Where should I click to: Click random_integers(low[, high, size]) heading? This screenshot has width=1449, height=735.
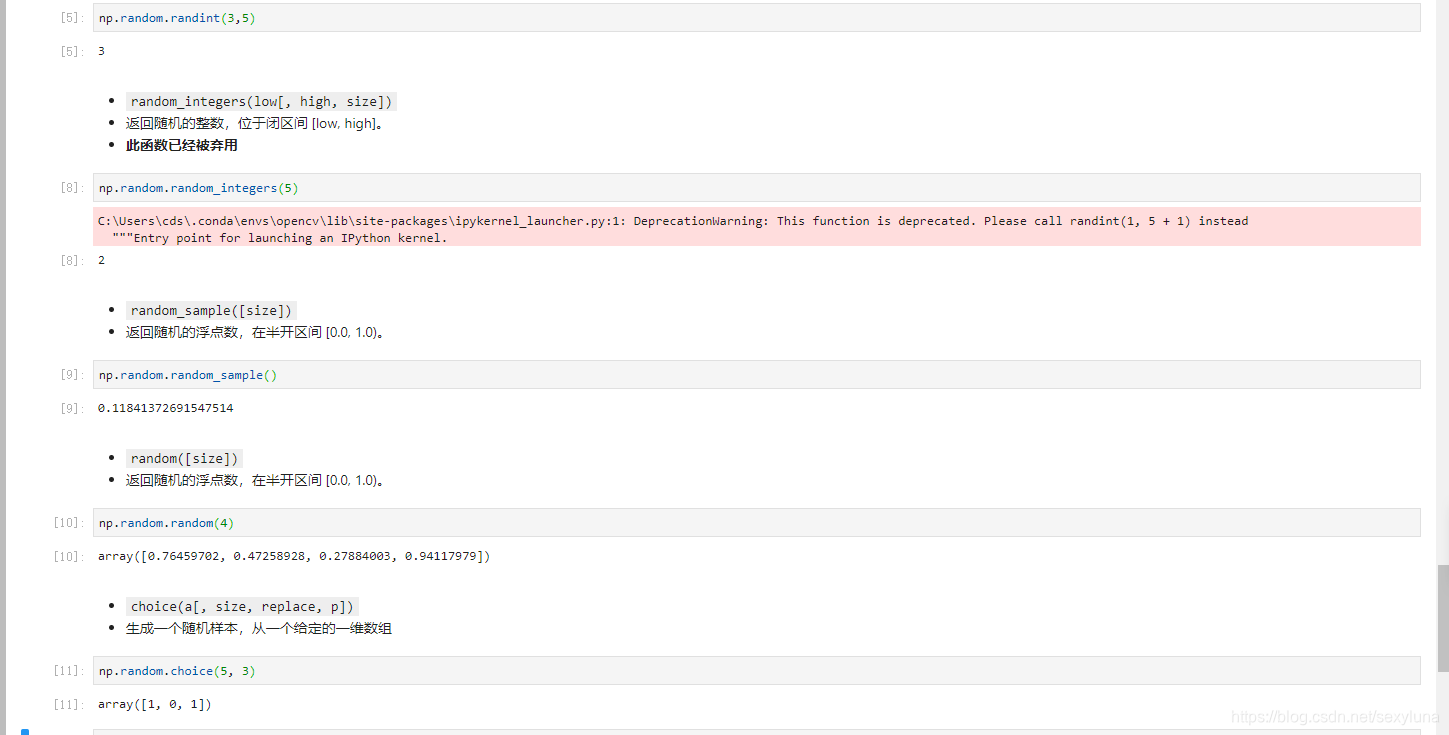tap(261, 102)
